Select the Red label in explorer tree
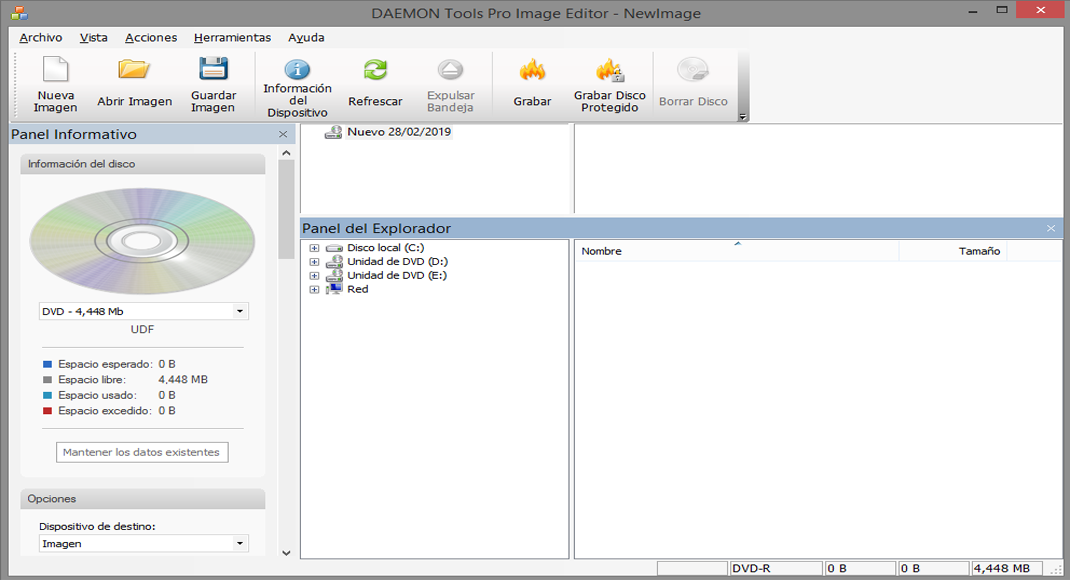Image resolution: width=1070 pixels, height=580 pixels. 358,289
